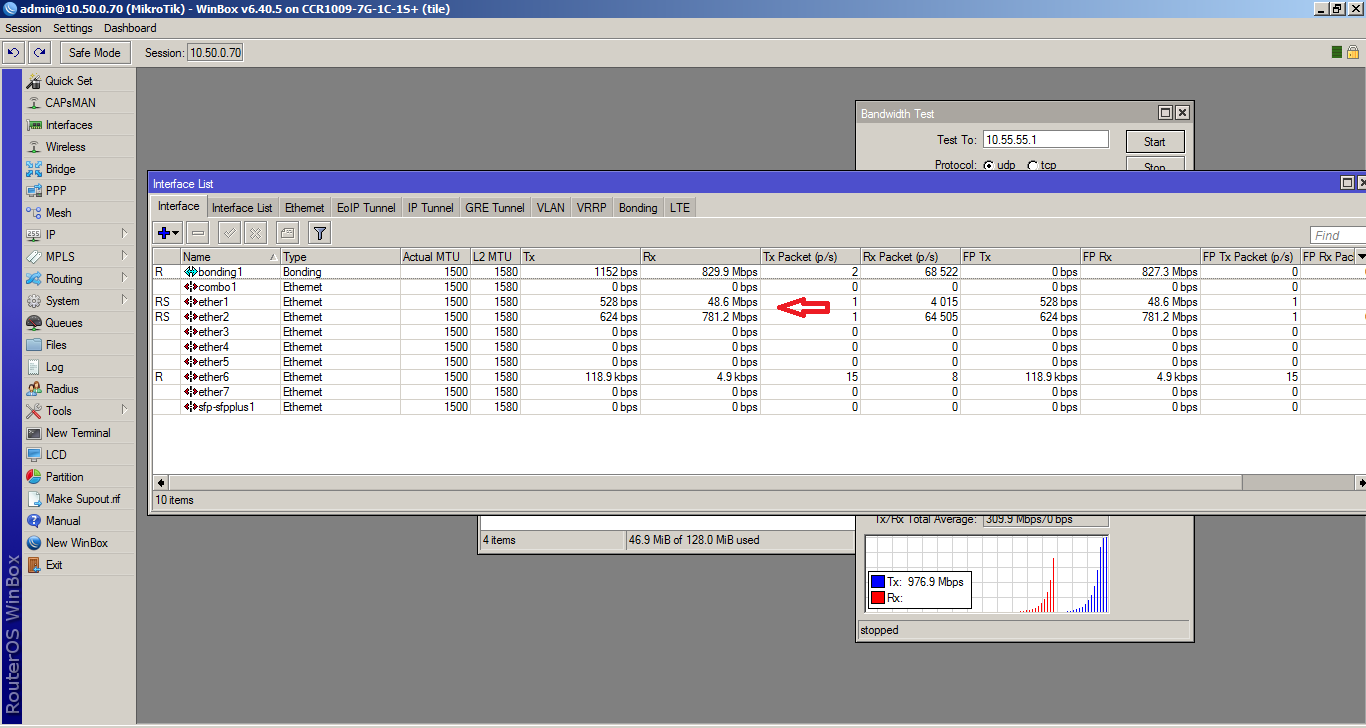
Task: Select the udp protocol radio button
Action: [989, 166]
